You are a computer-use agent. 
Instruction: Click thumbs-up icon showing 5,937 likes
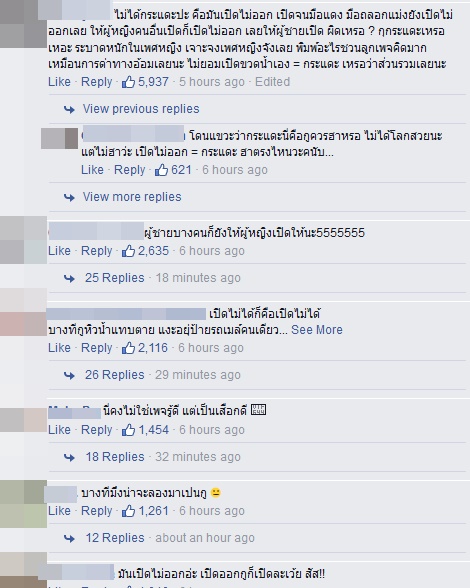(128, 81)
